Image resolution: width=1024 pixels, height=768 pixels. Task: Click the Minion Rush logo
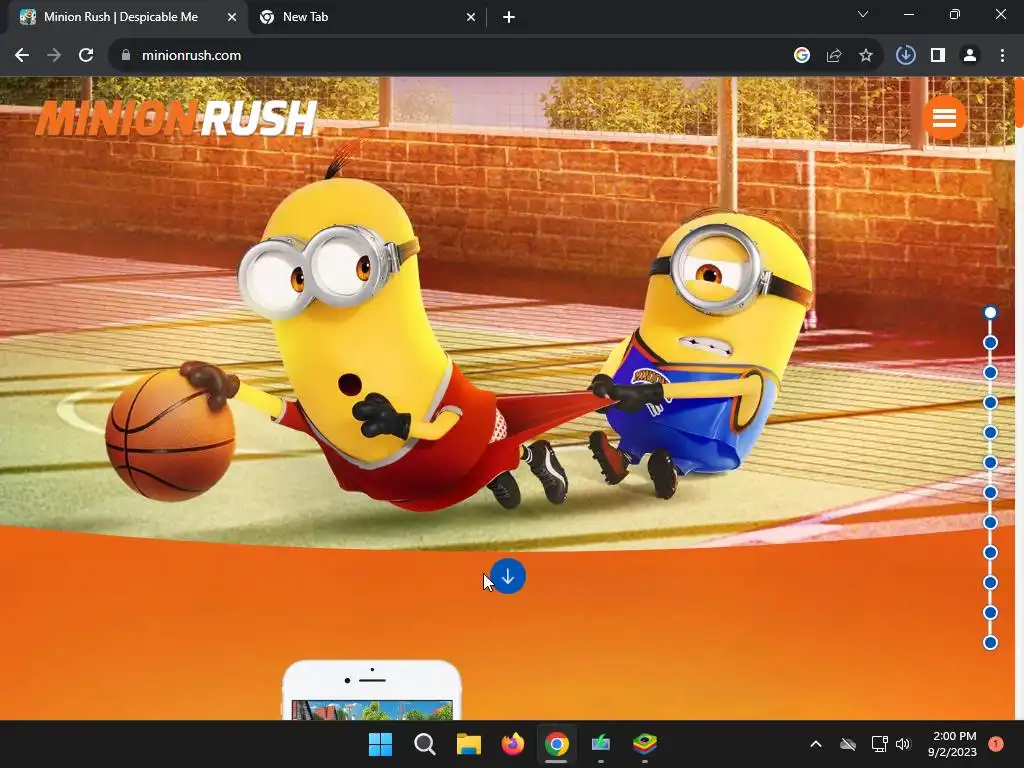tap(176, 118)
